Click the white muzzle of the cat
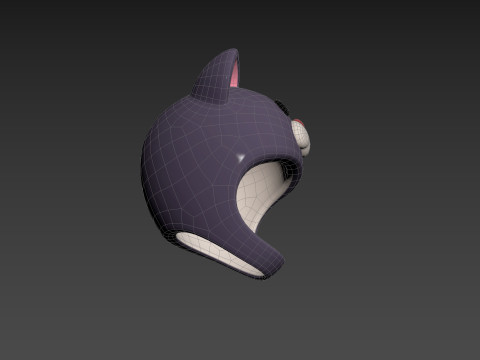Screen dimensions: 480x360 click(302, 137)
